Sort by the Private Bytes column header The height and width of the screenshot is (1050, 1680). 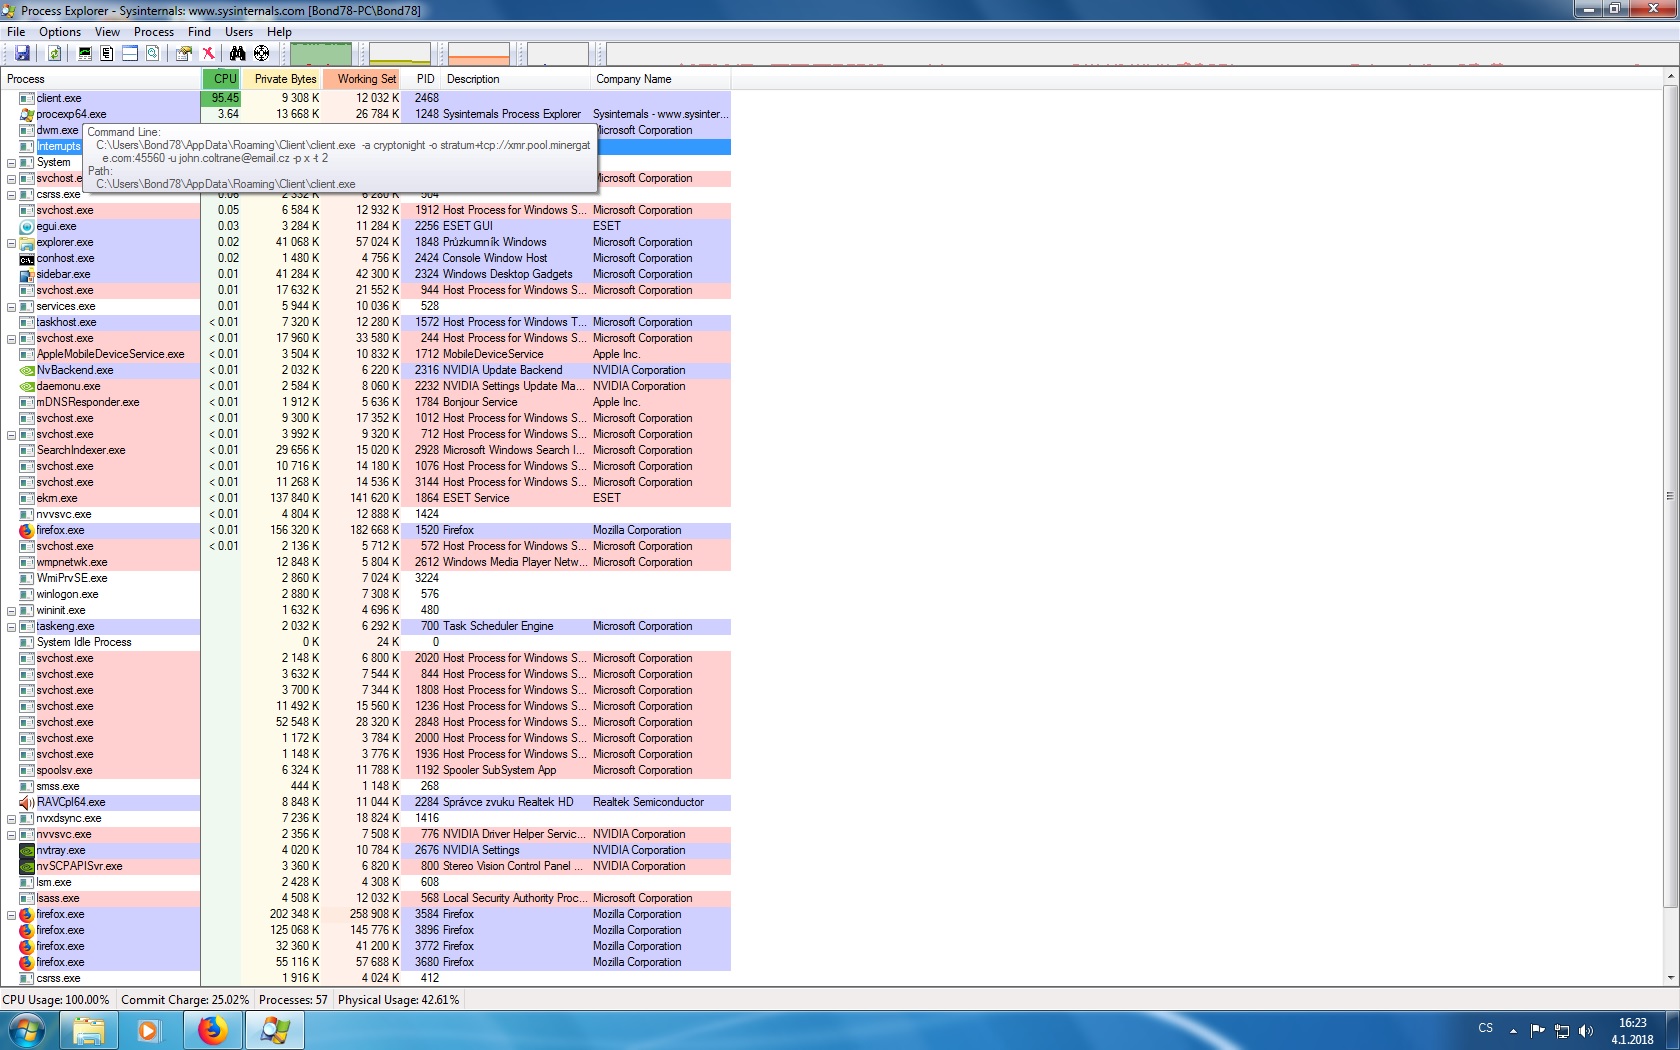(x=281, y=79)
